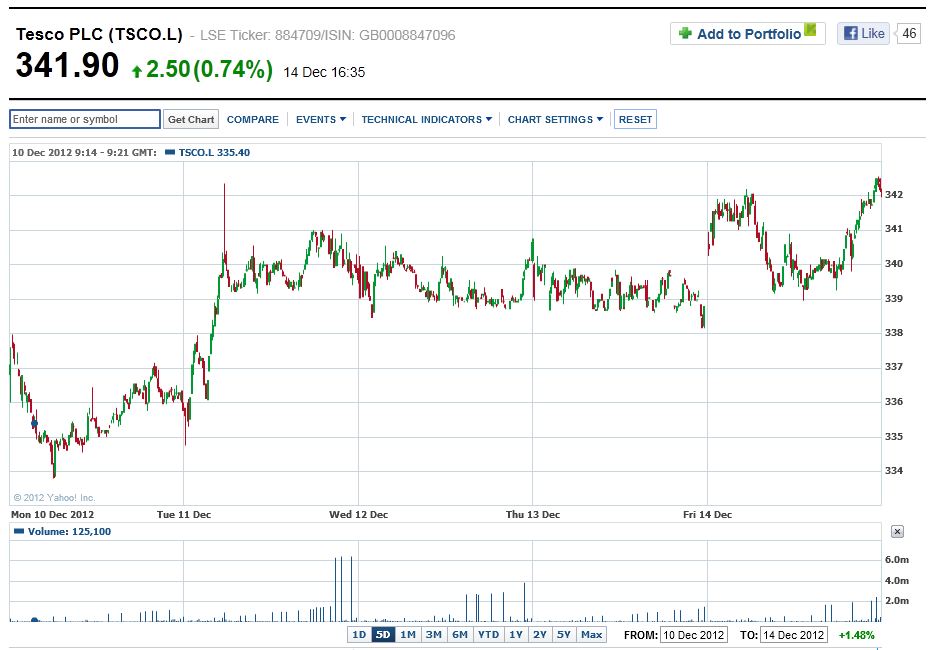Click the timestamp '14 Dec 16:35'
Viewport: 931px width, 650px height.
(x=324, y=72)
